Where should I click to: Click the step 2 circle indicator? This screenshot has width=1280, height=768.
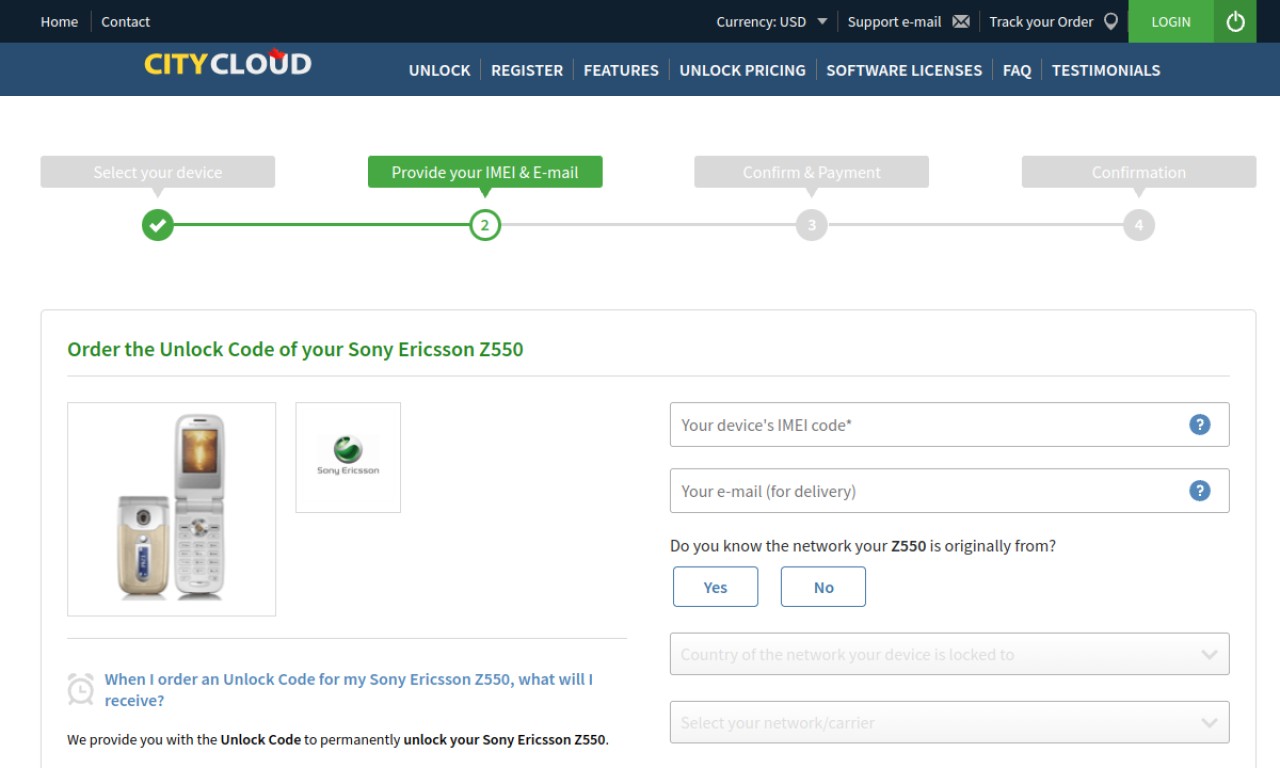tap(485, 225)
